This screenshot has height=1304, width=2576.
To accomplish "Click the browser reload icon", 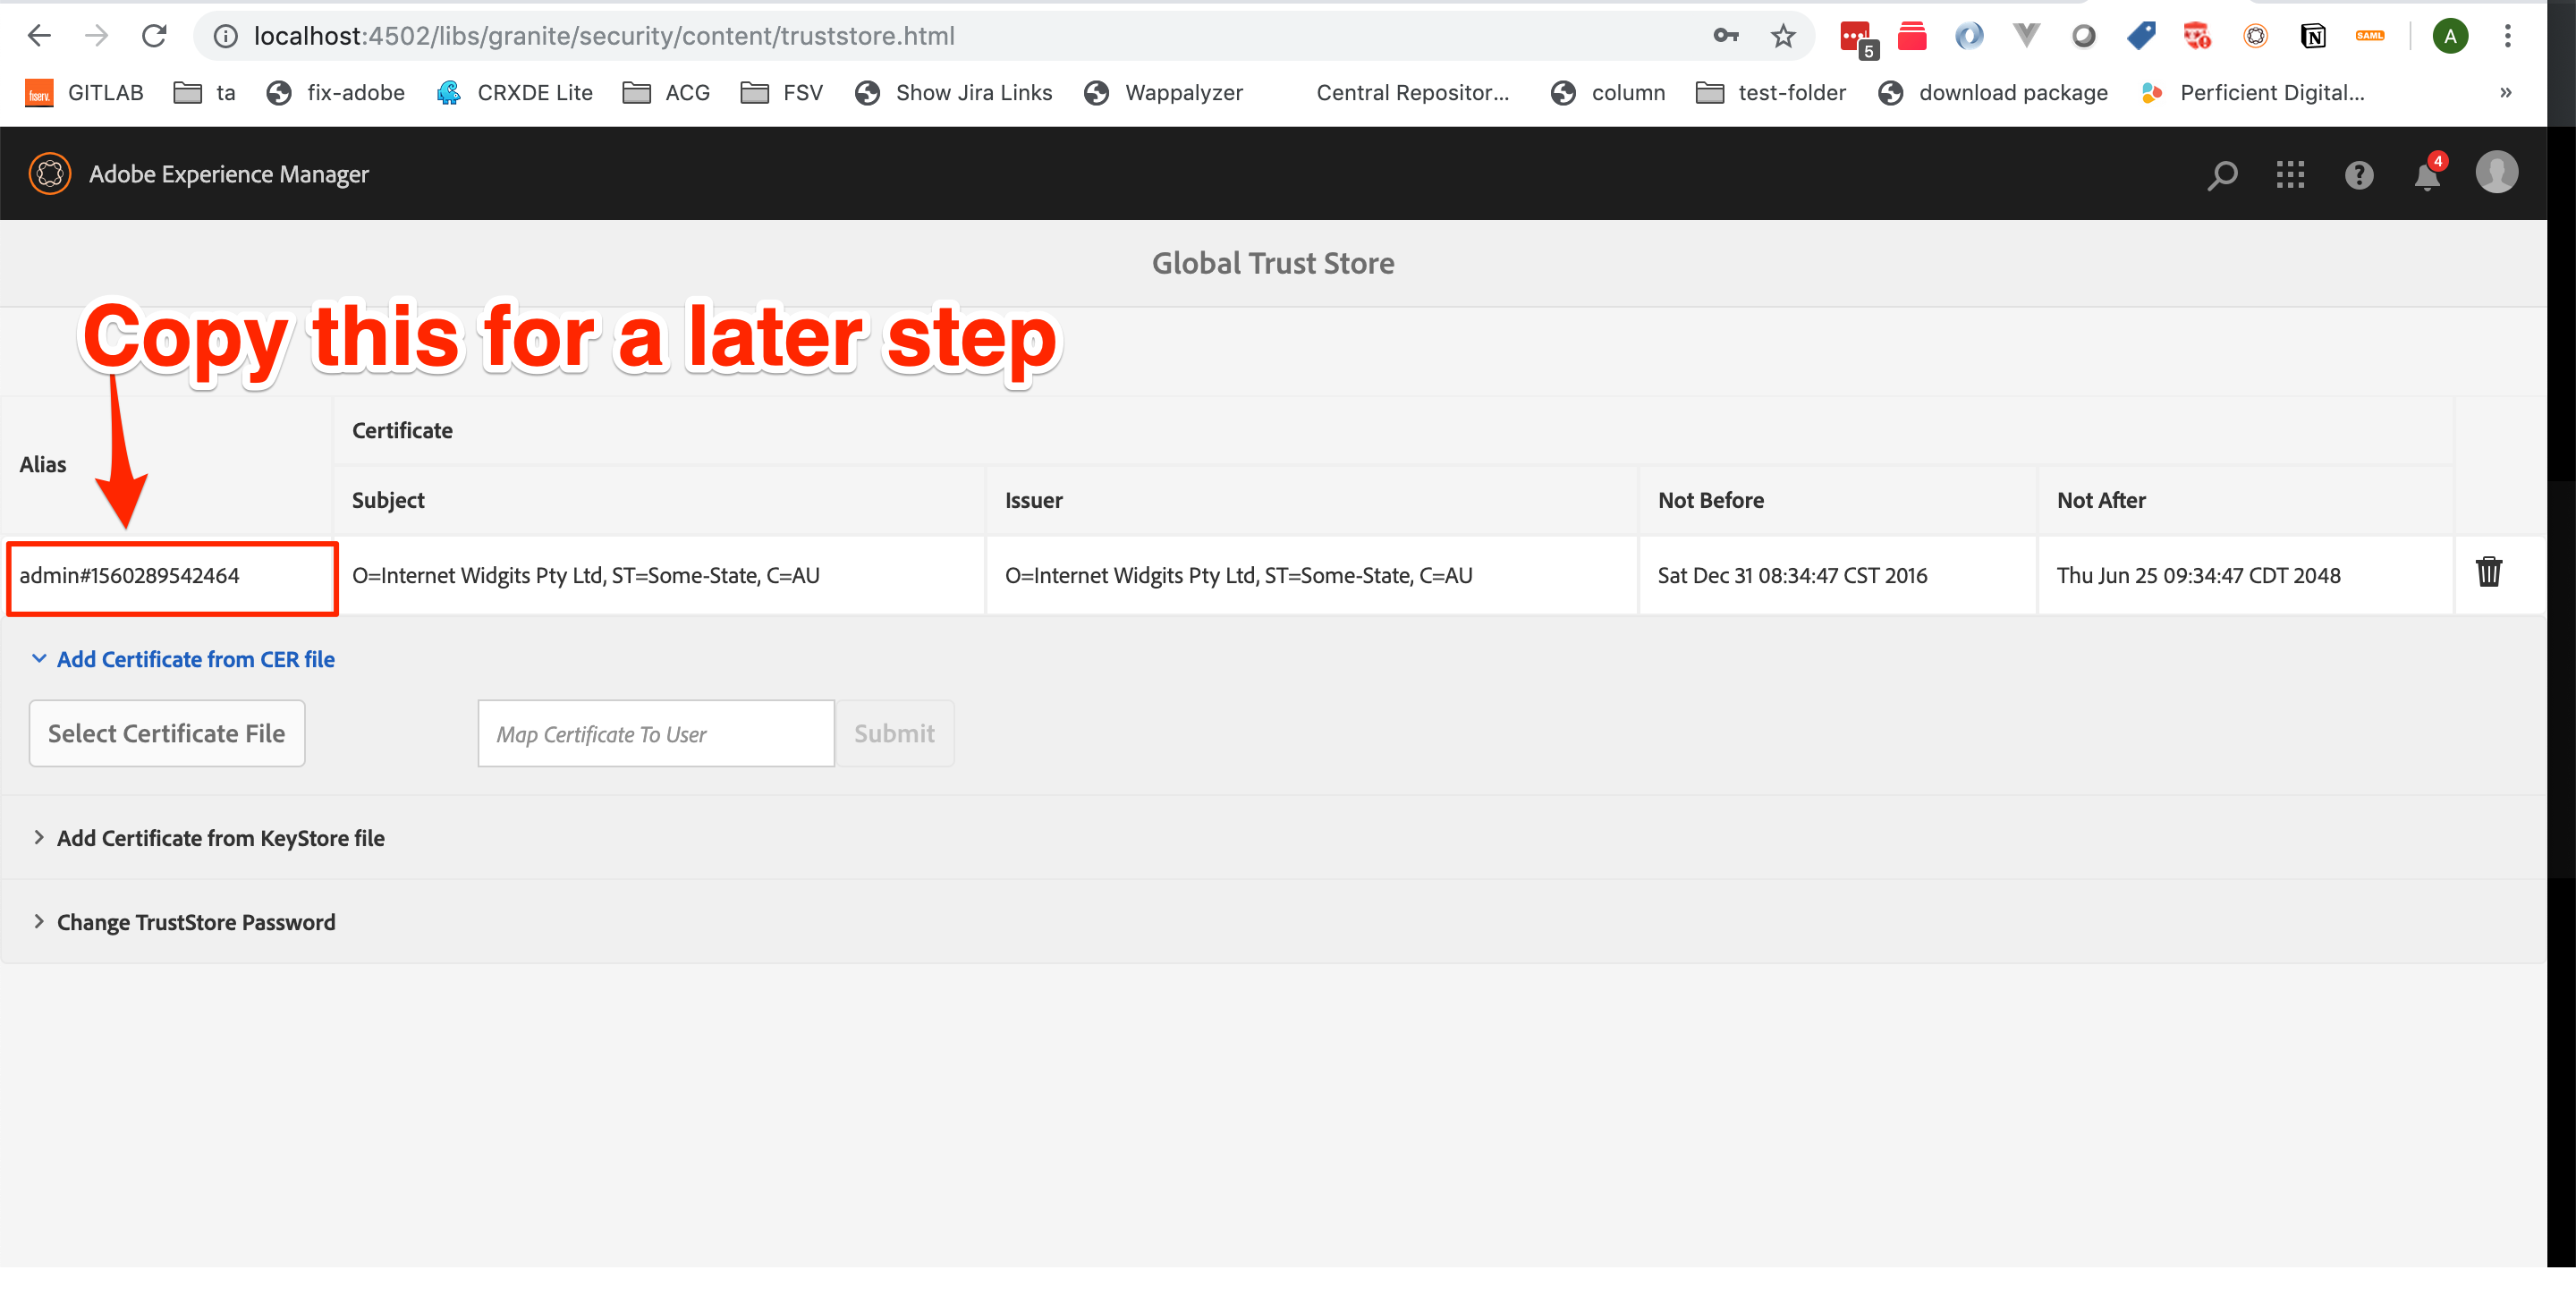I will coord(154,36).
